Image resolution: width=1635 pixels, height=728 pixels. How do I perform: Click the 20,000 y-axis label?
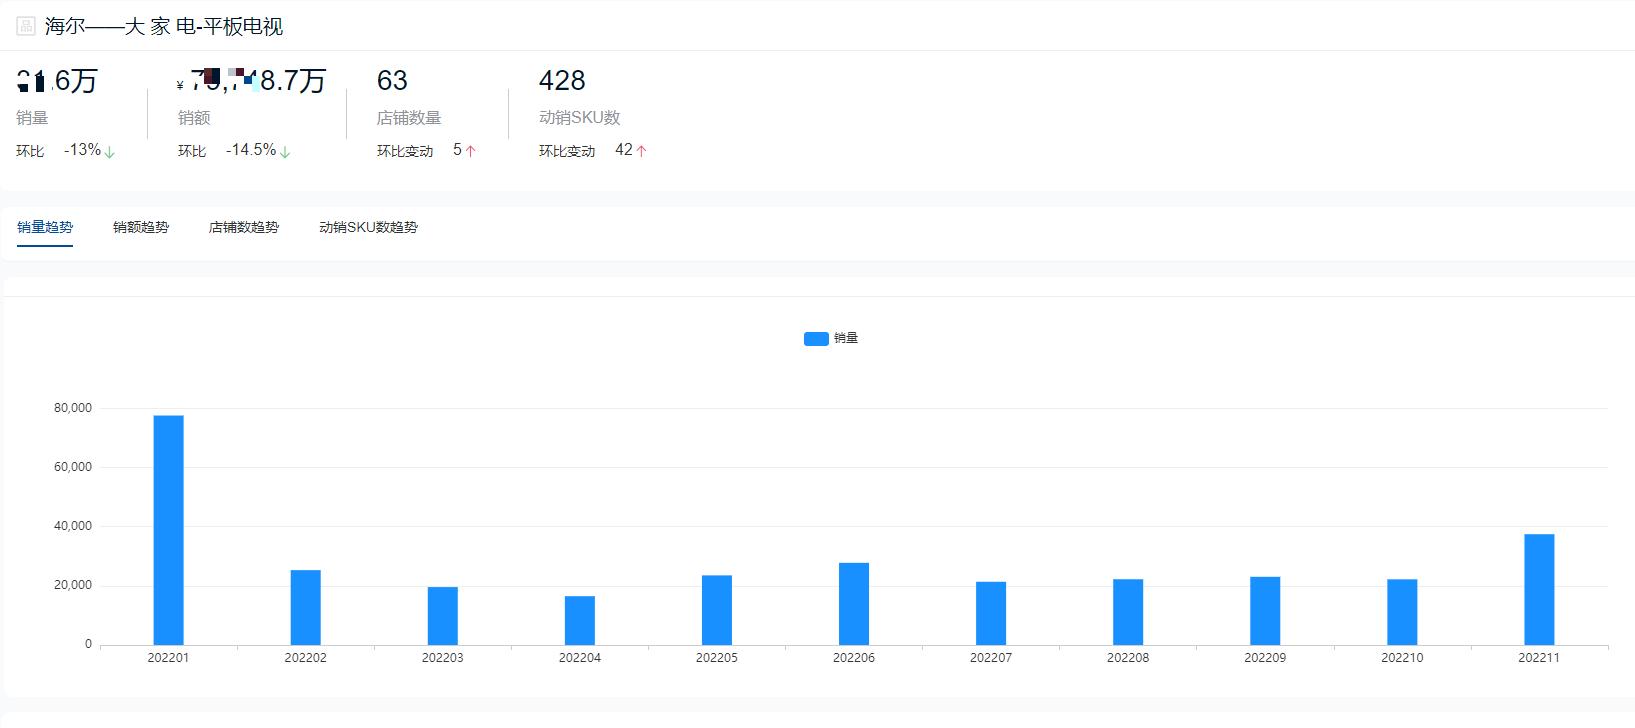point(73,585)
